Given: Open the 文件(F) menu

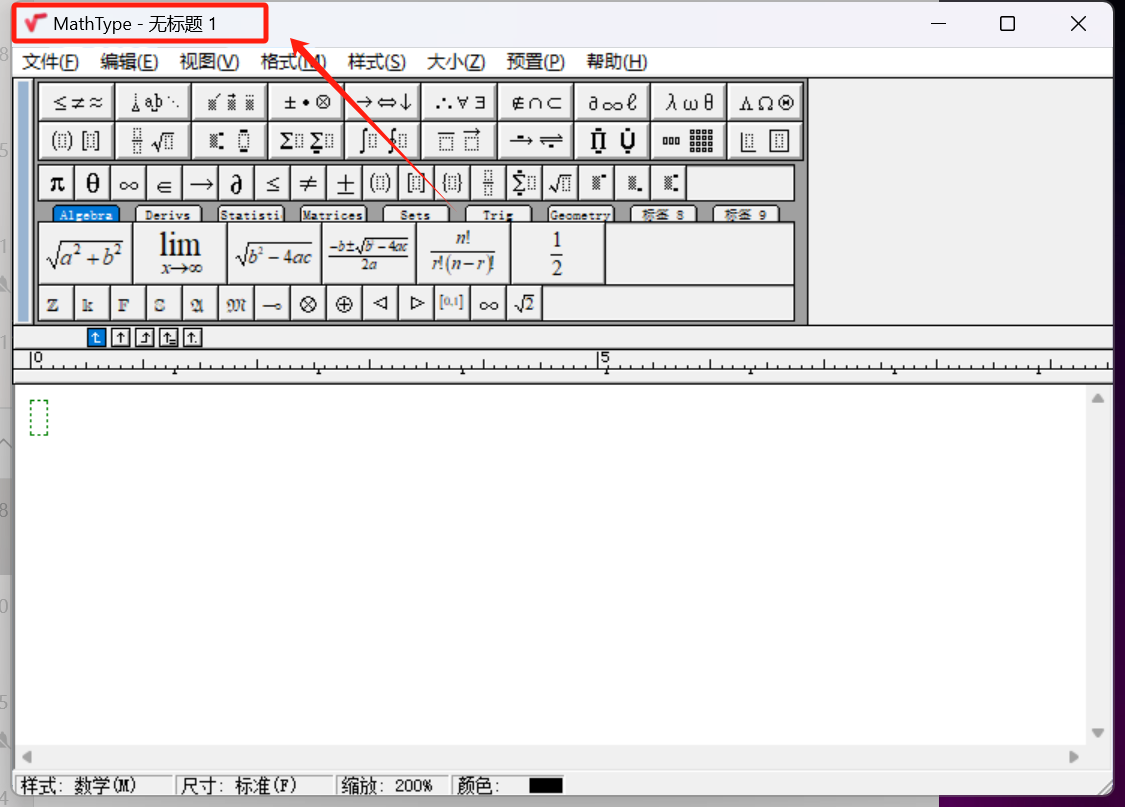Looking at the screenshot, I should pos(50,62).
